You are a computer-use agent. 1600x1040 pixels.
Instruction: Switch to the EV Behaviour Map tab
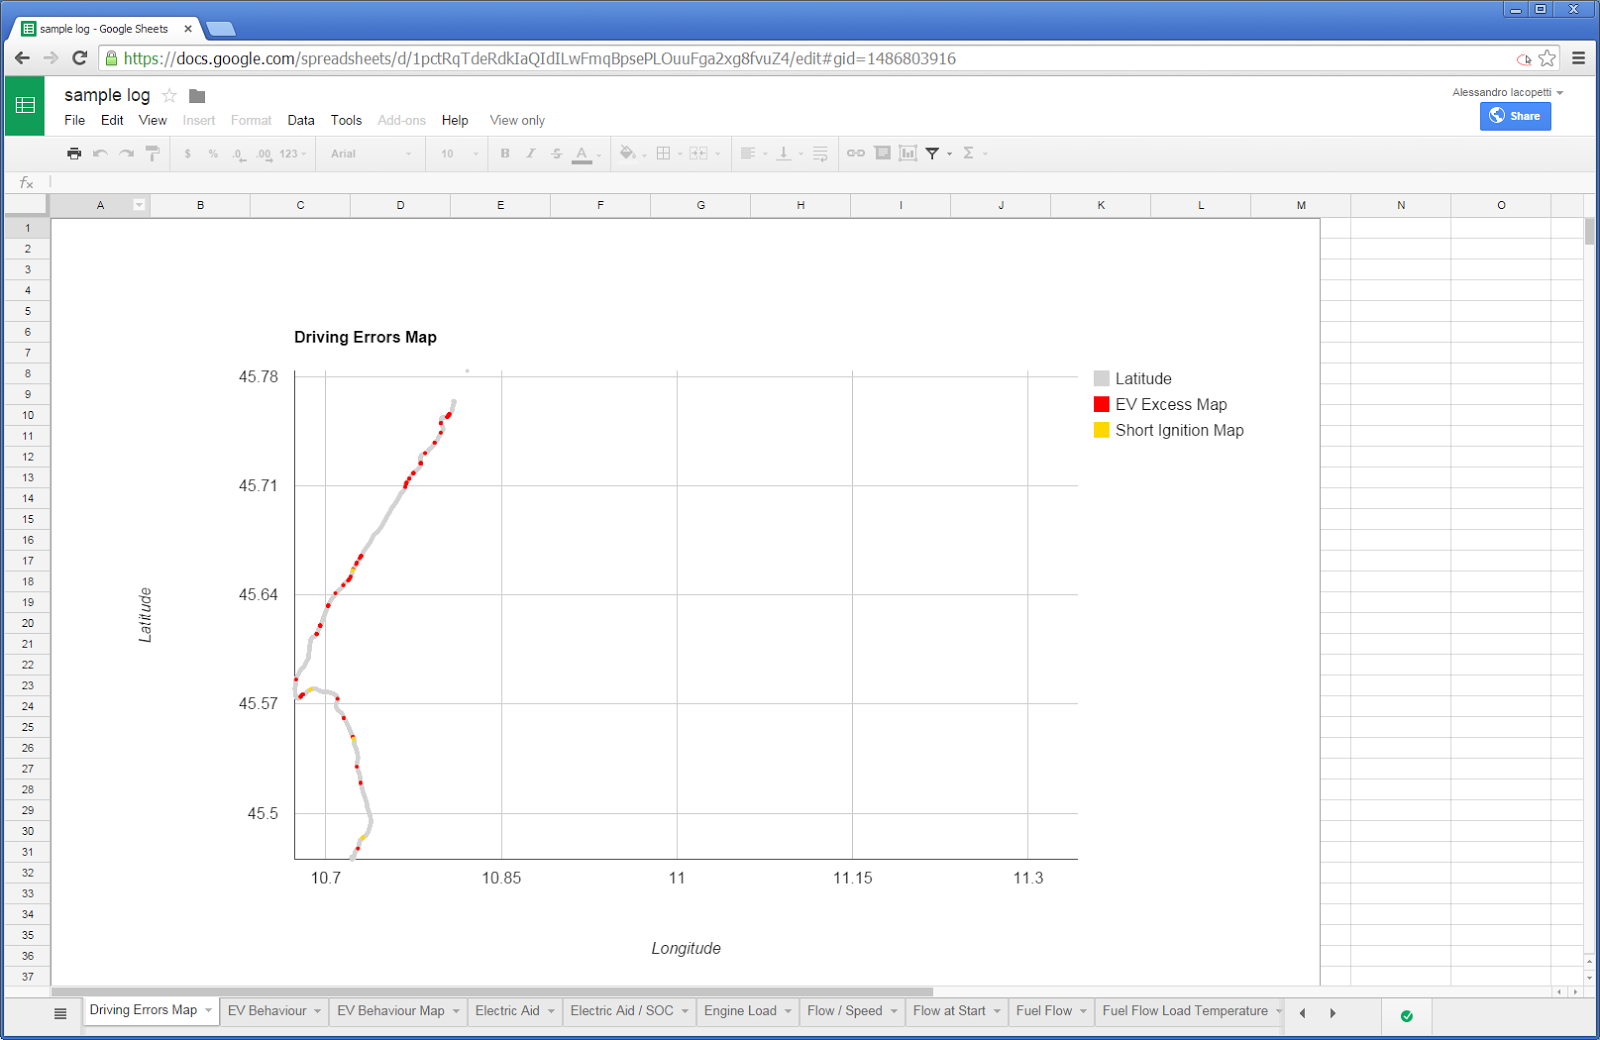click(x=390, y=1010)
